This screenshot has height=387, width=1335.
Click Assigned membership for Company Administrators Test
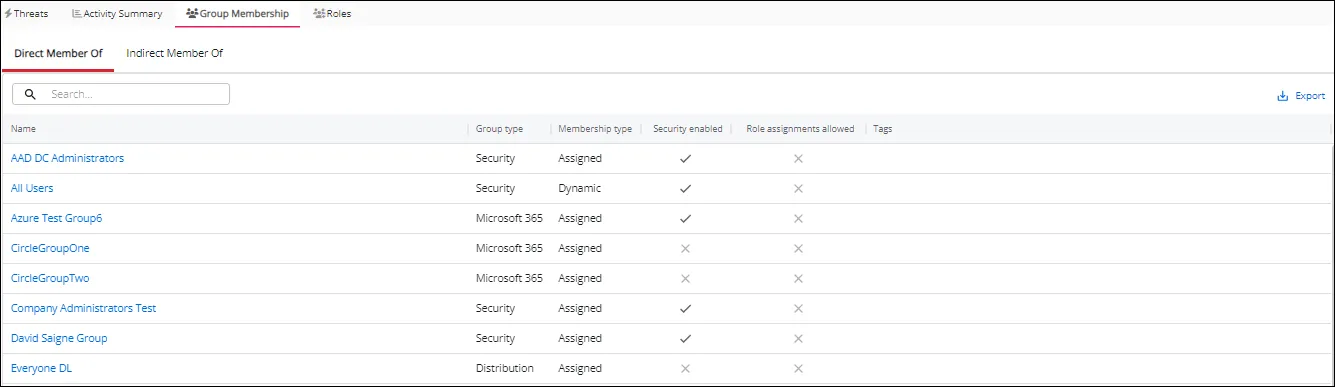pyautogui.click(x=580, y=308)
